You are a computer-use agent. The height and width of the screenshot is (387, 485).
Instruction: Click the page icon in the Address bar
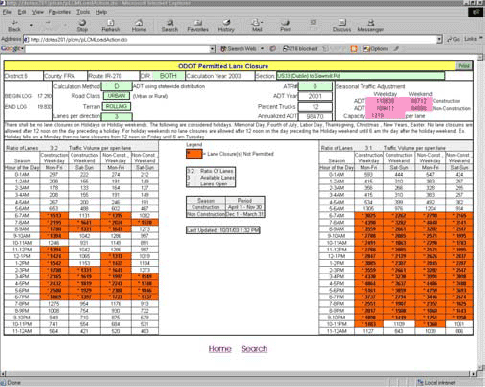(26, 40)
